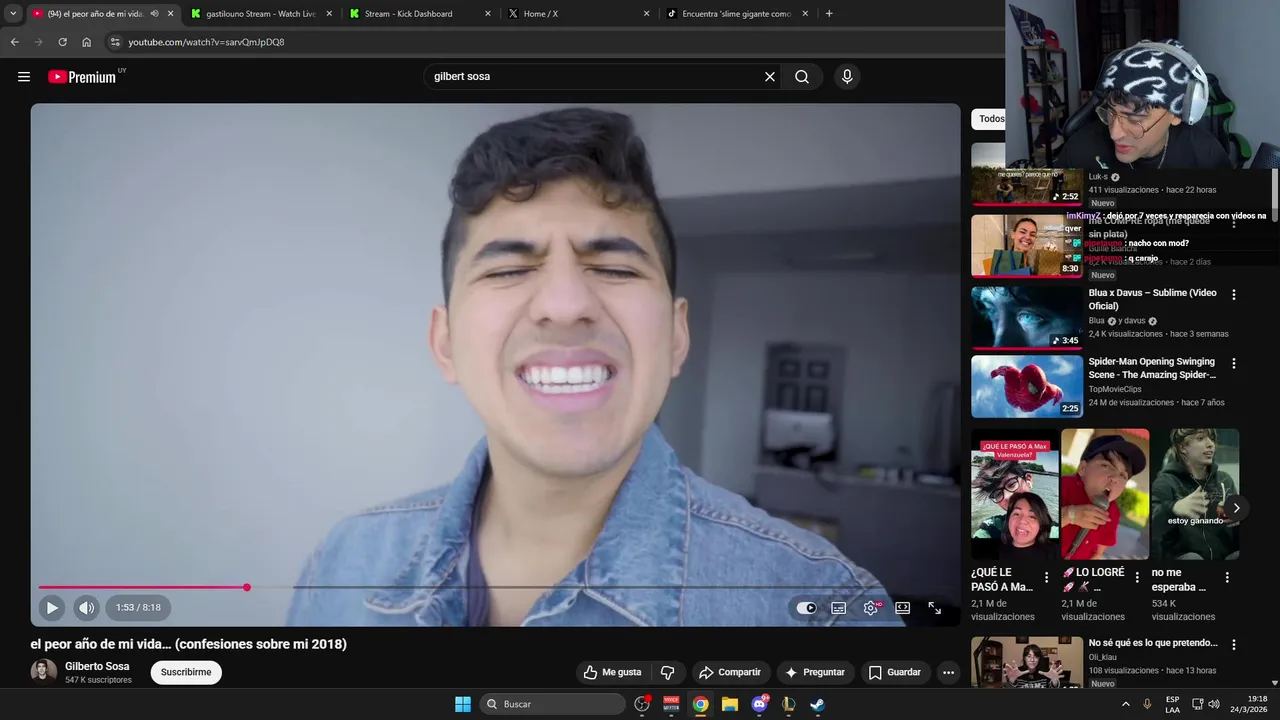This screenshot has height=720, width=1280.
Task: Go back to the previous page
Action: pos(14,42)
